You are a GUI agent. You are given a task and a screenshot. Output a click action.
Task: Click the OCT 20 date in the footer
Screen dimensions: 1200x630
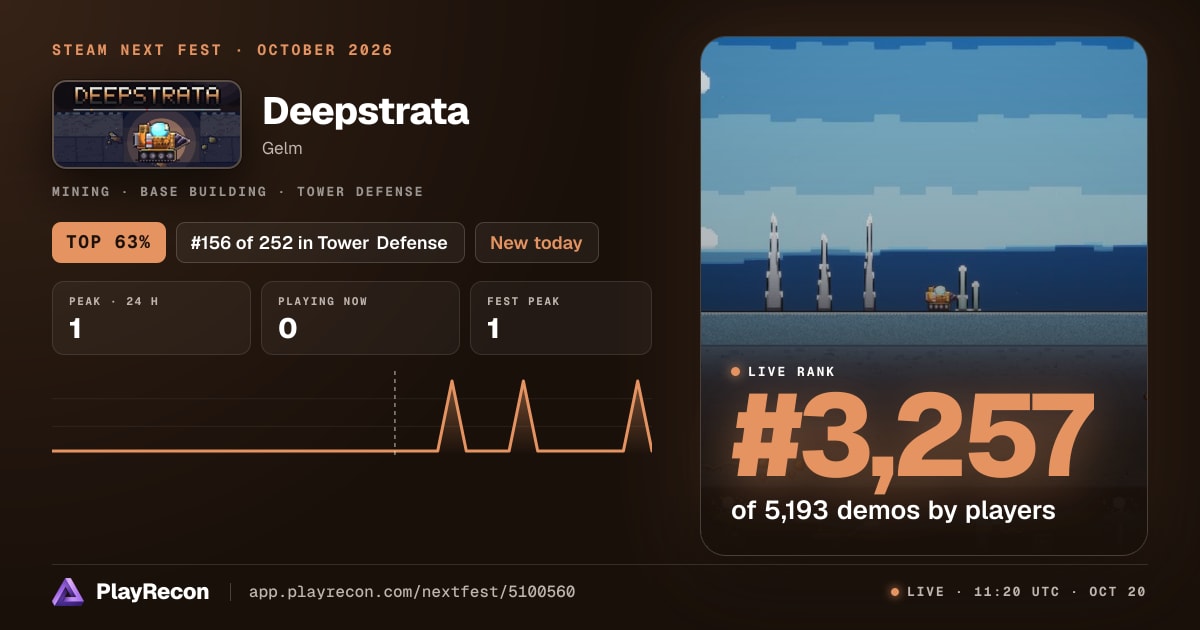(x=1117, y=592)
